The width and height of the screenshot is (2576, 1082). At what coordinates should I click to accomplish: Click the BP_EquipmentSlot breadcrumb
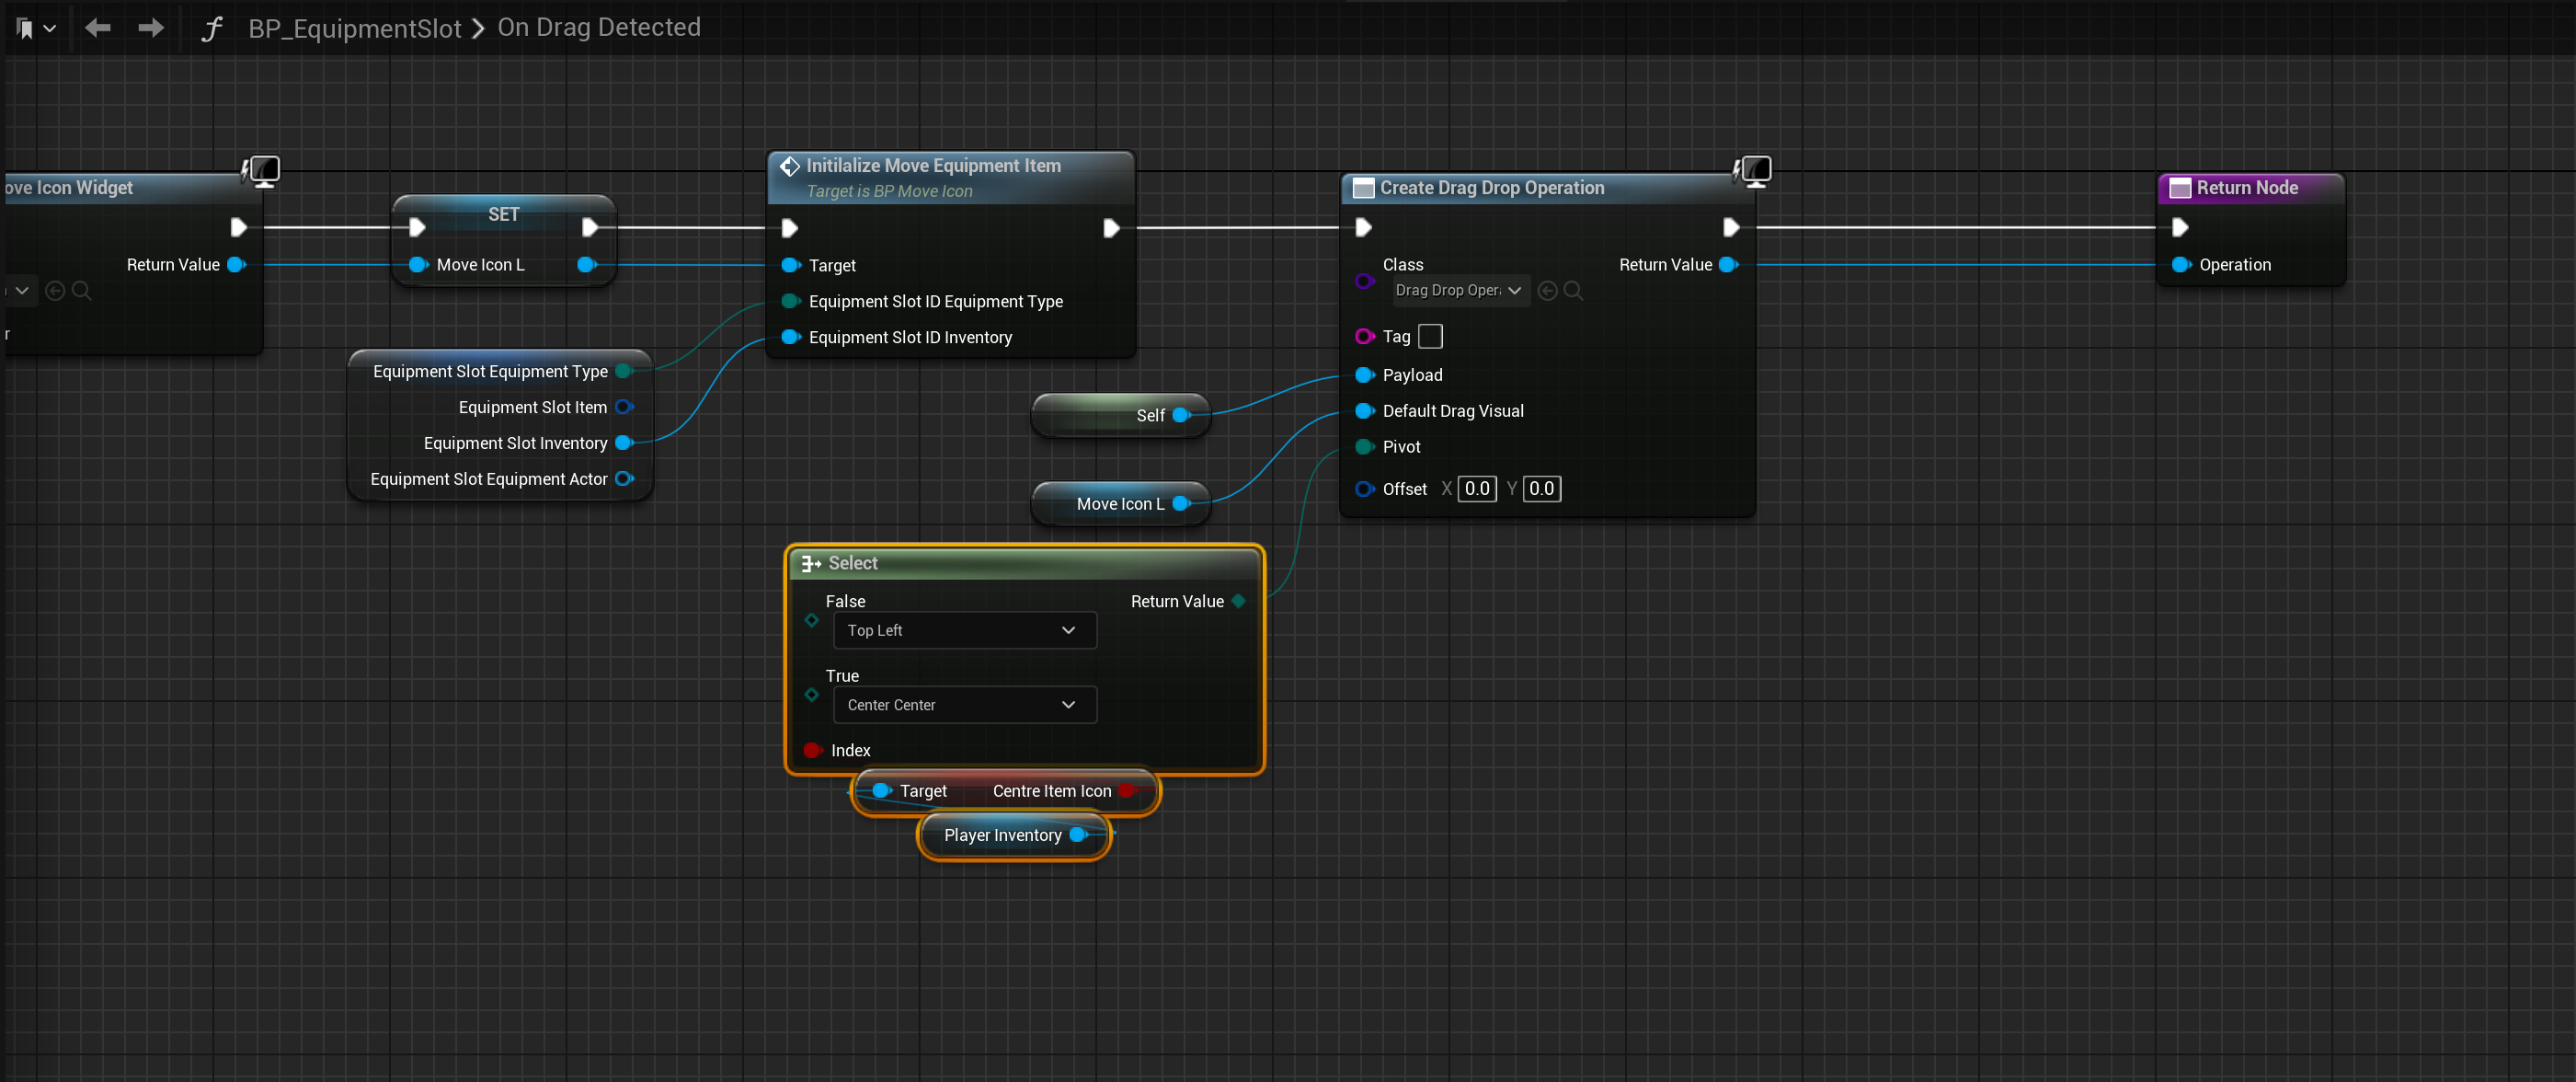point(354,28)
